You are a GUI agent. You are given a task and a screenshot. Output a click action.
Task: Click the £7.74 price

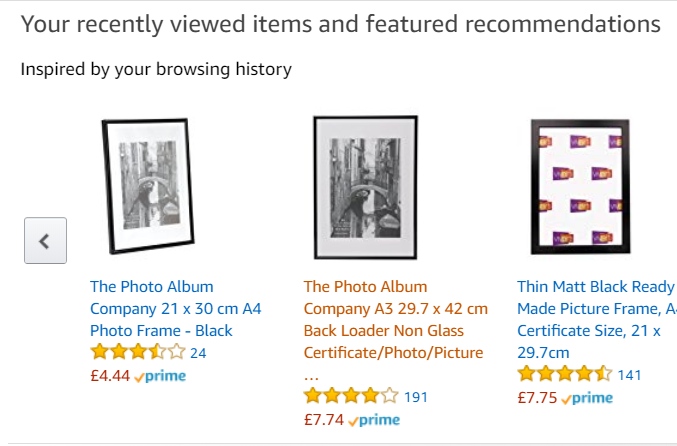point(323,420)
